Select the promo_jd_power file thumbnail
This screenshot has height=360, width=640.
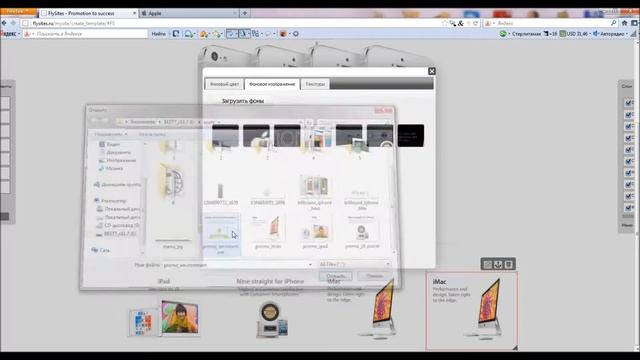(362, 232)
